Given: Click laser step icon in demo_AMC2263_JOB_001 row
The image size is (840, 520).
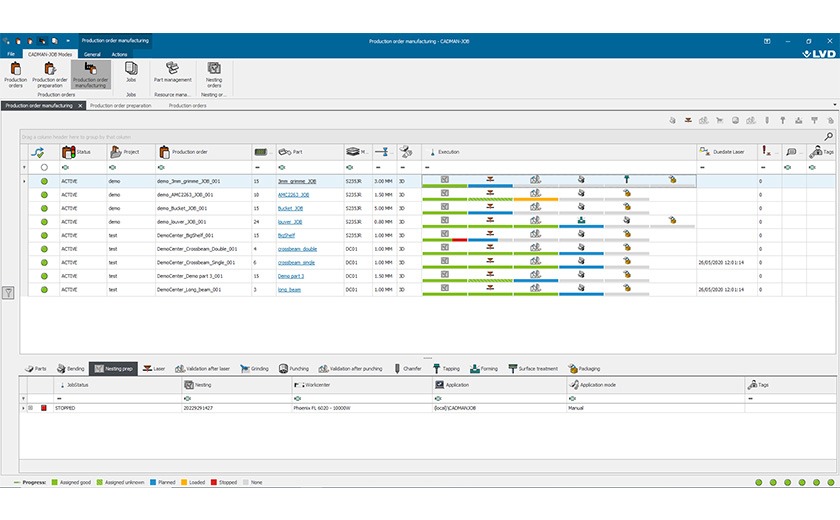Looking at the screenshot, I should 490,193.
